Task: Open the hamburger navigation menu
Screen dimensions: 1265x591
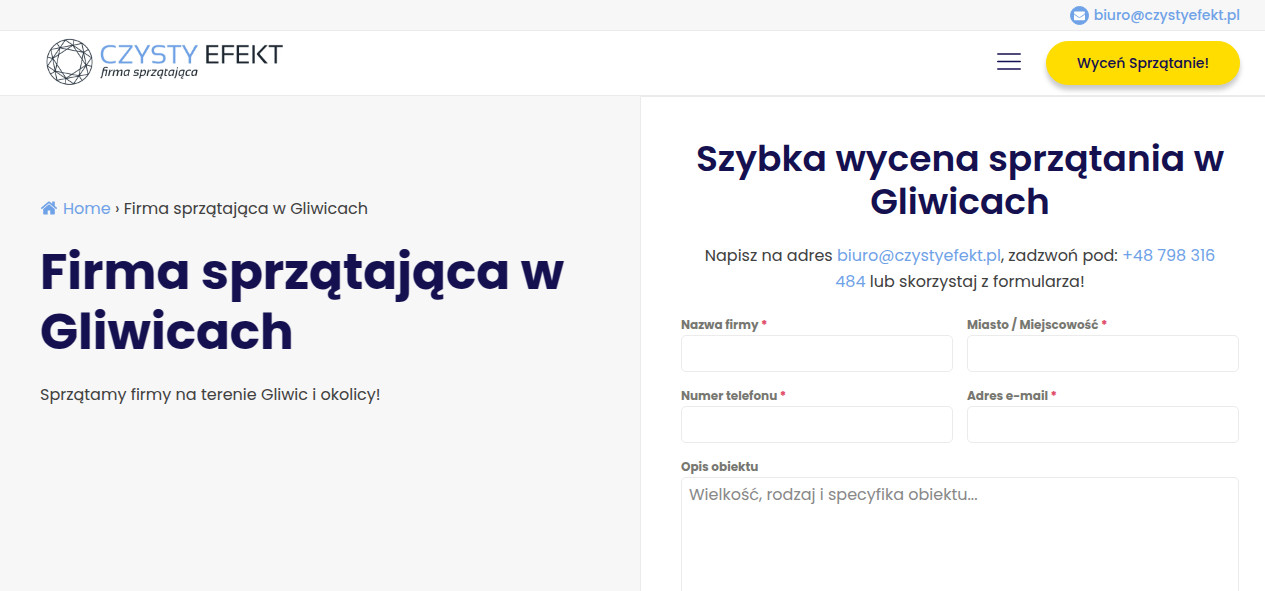Action: tap(1009, 62)
